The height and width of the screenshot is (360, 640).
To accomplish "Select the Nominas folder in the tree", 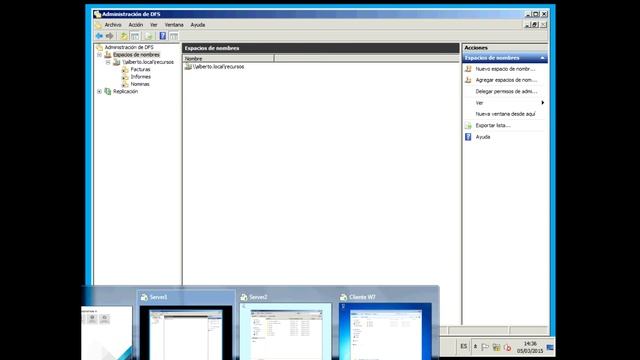I will (140, 84).
